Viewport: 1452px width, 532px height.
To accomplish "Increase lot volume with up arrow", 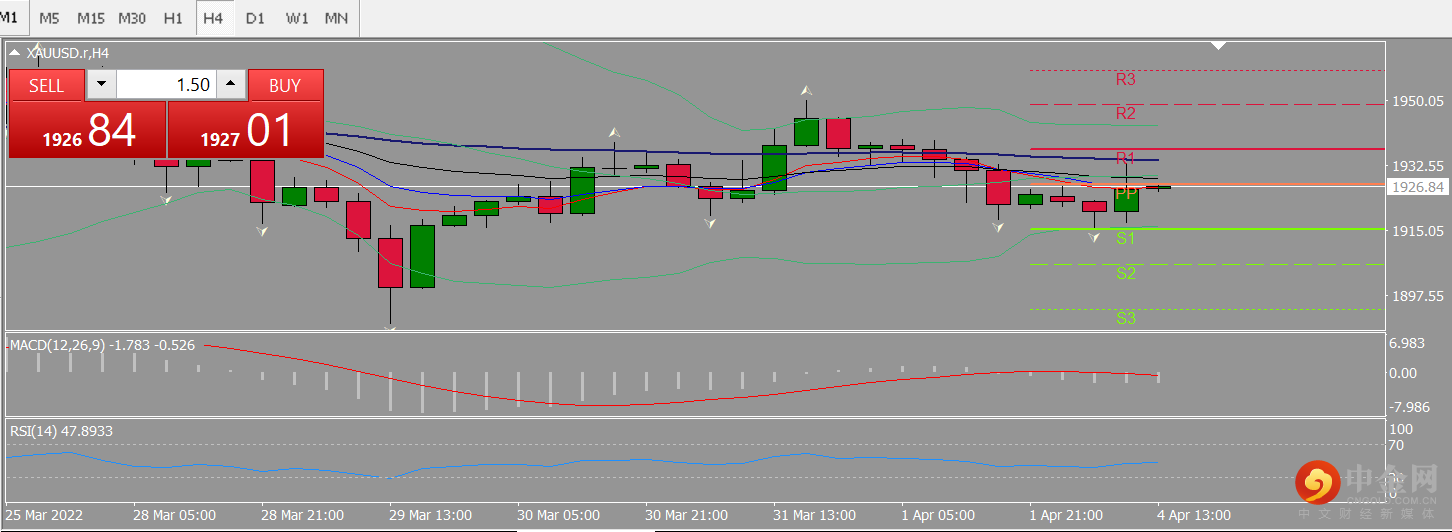I will click(x=231, y=85).
